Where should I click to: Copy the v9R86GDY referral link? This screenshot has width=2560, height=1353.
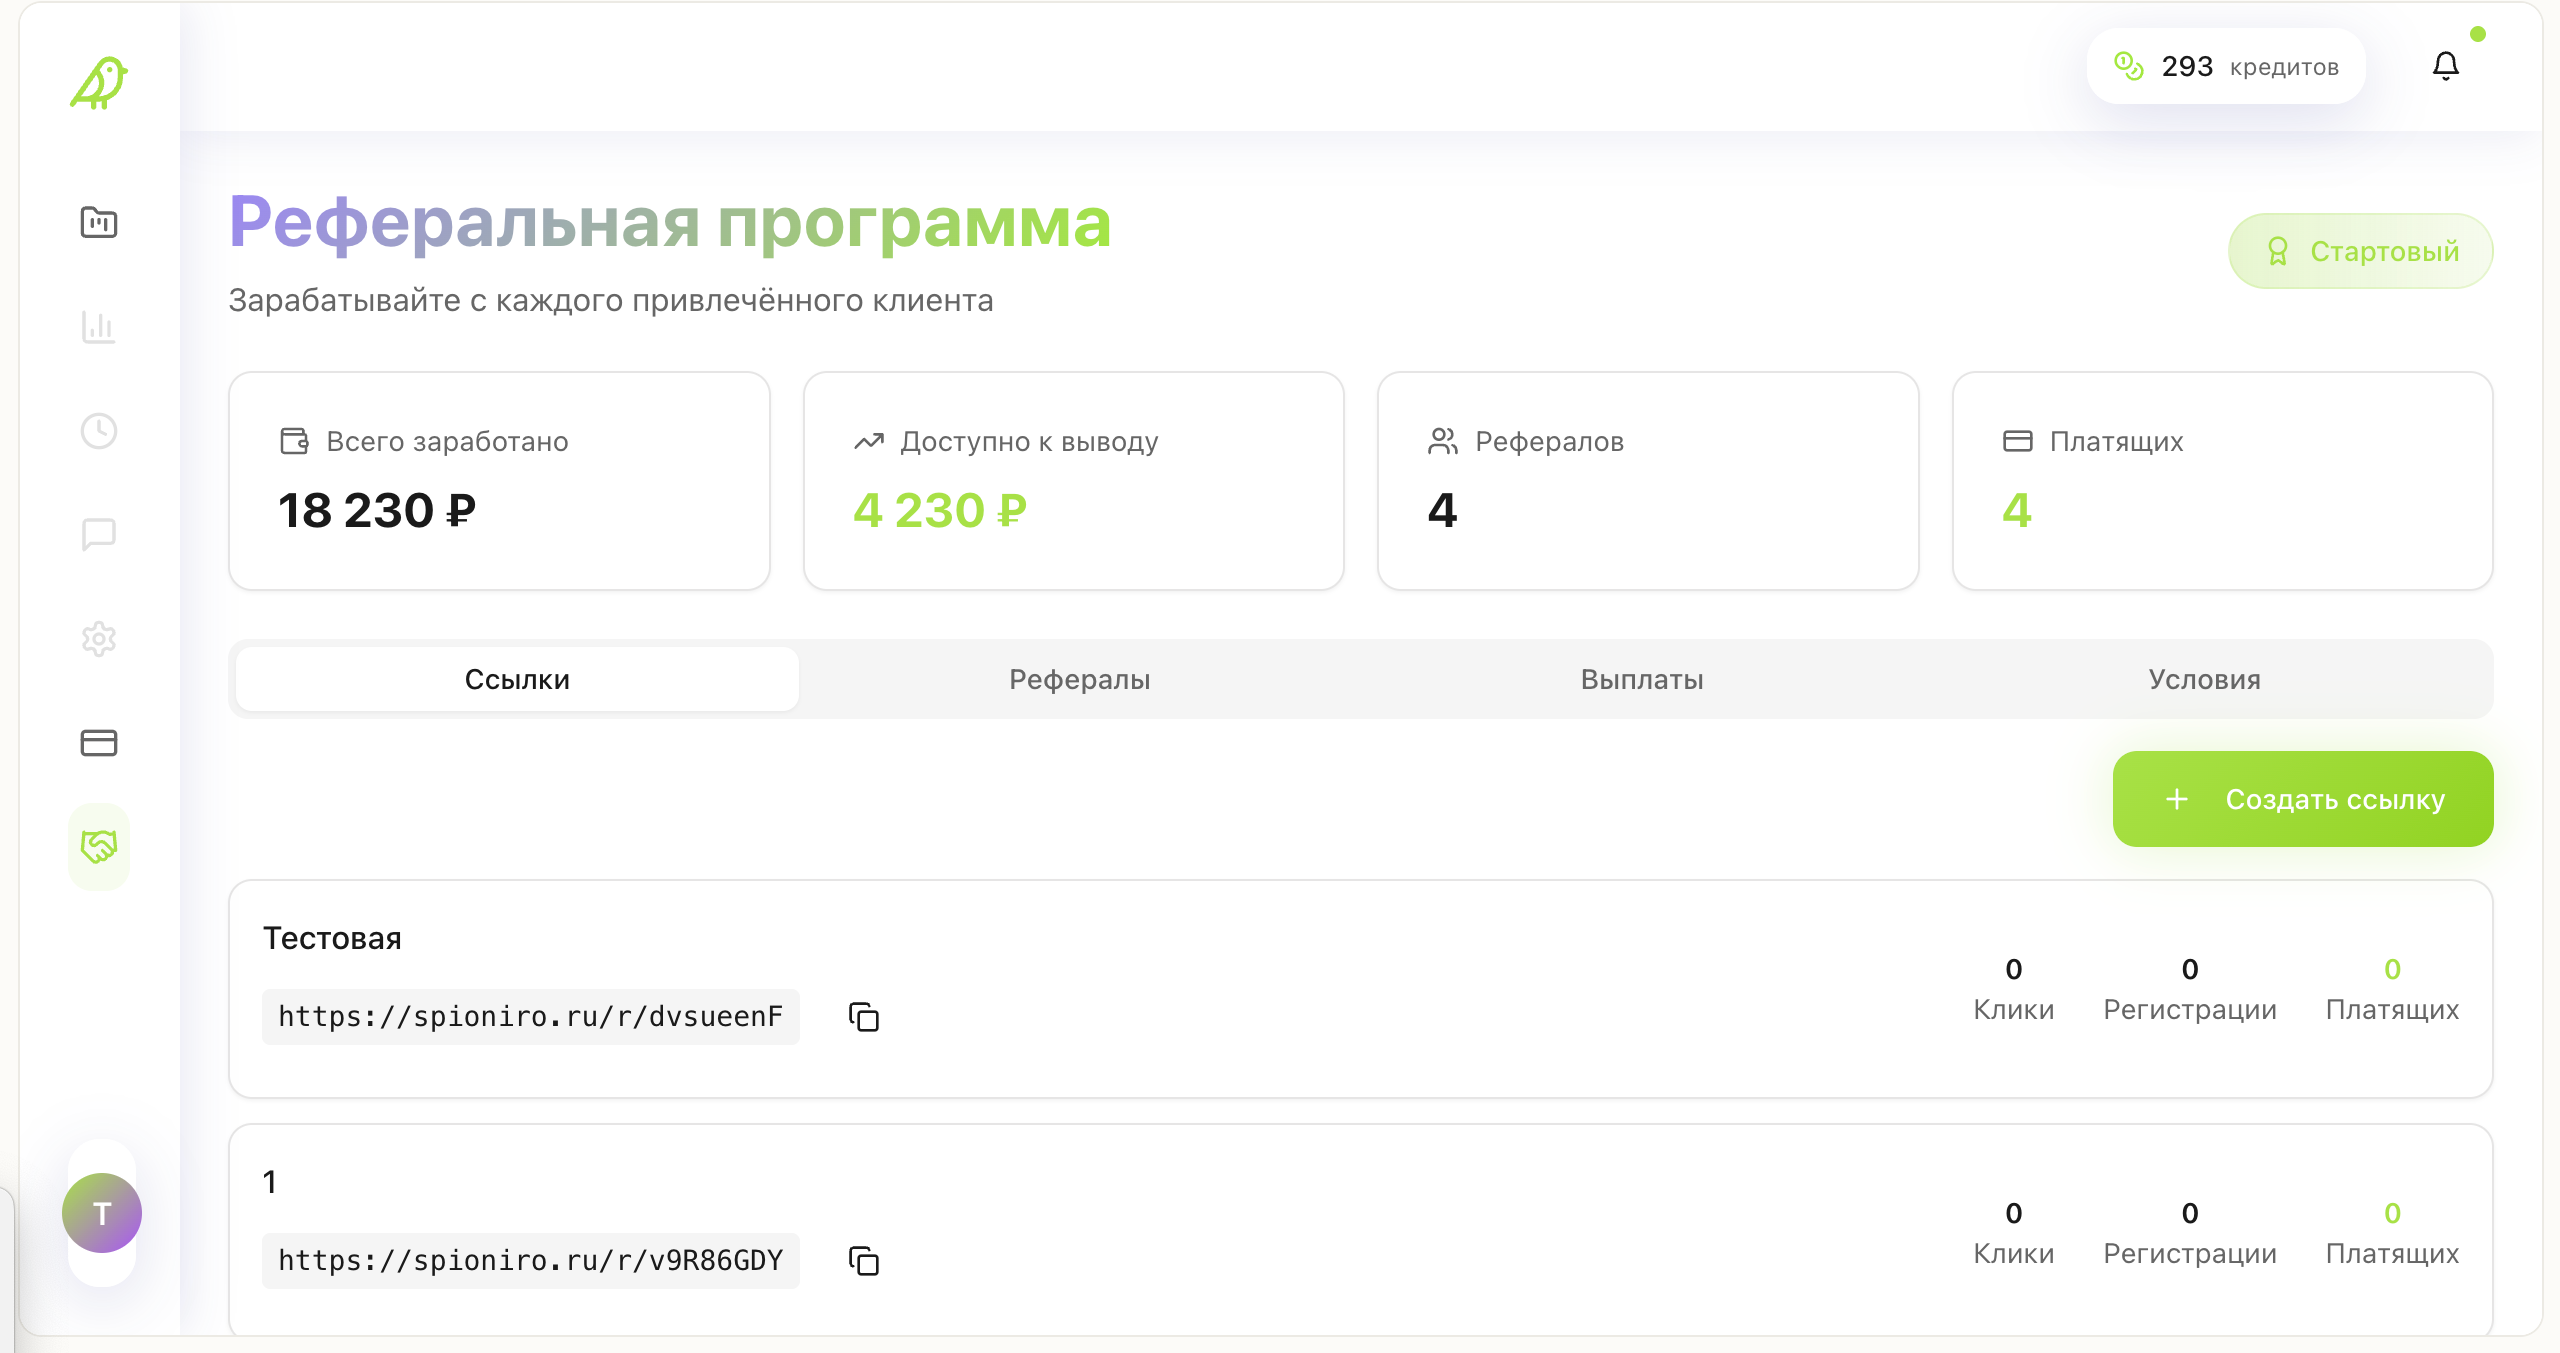(862, 1261)
